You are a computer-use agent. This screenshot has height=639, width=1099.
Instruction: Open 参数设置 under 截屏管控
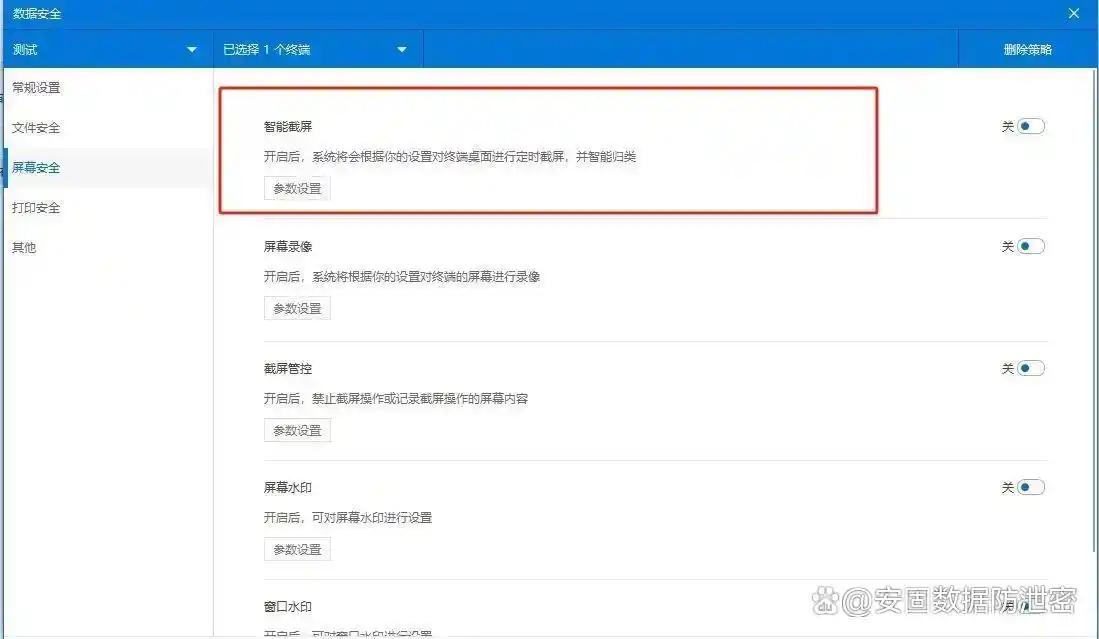click(x=297, y=430)
